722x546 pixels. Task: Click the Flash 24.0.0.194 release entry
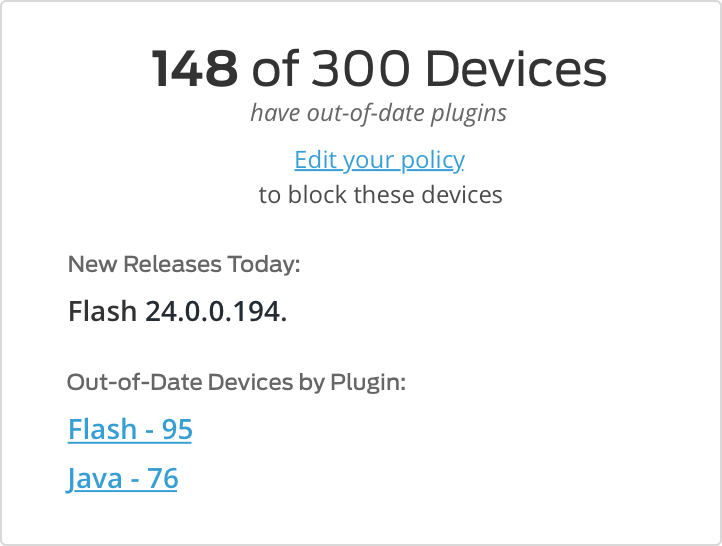tap(177, 313)
